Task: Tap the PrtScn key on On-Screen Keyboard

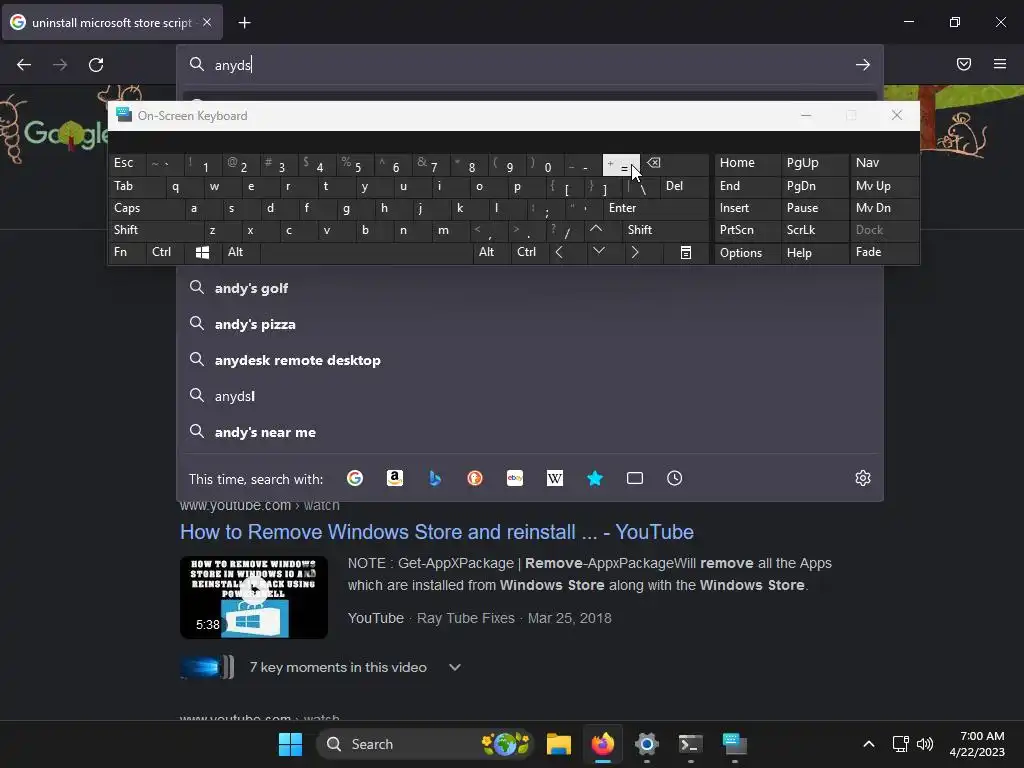Action: click(746, 230)
